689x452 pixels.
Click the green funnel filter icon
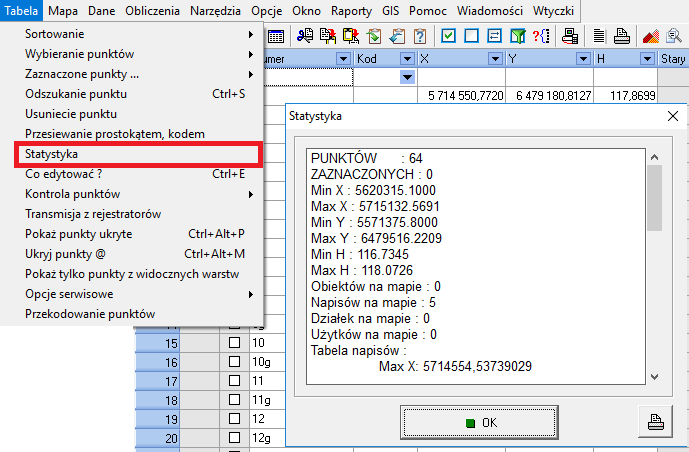point(518,36)
